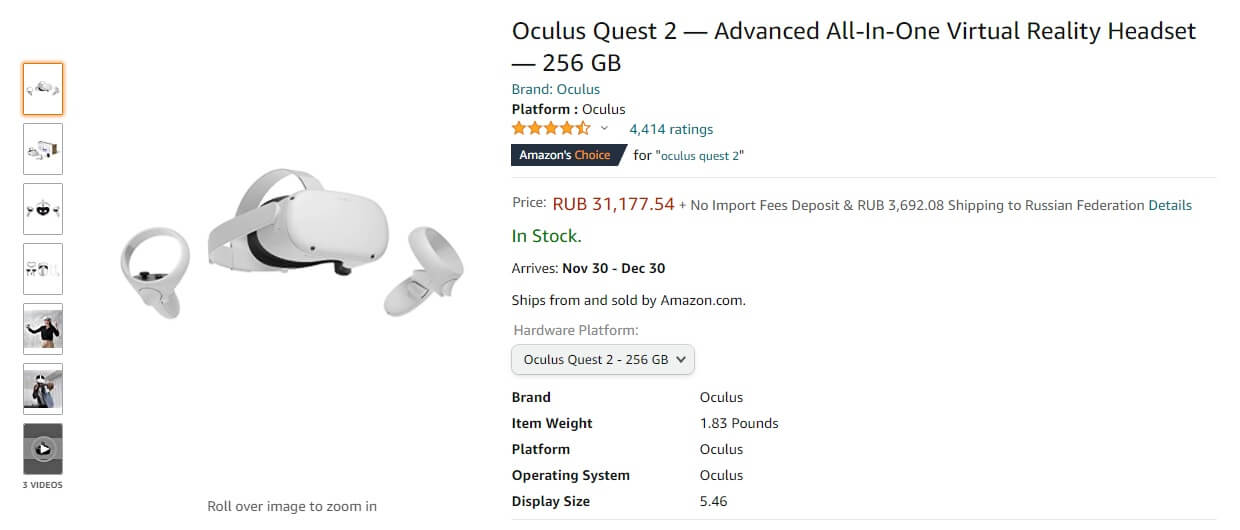This screenshot has width=1240, height=530.
Task: Select the first highlighted product thumbnail
Action: coord(43,89)
